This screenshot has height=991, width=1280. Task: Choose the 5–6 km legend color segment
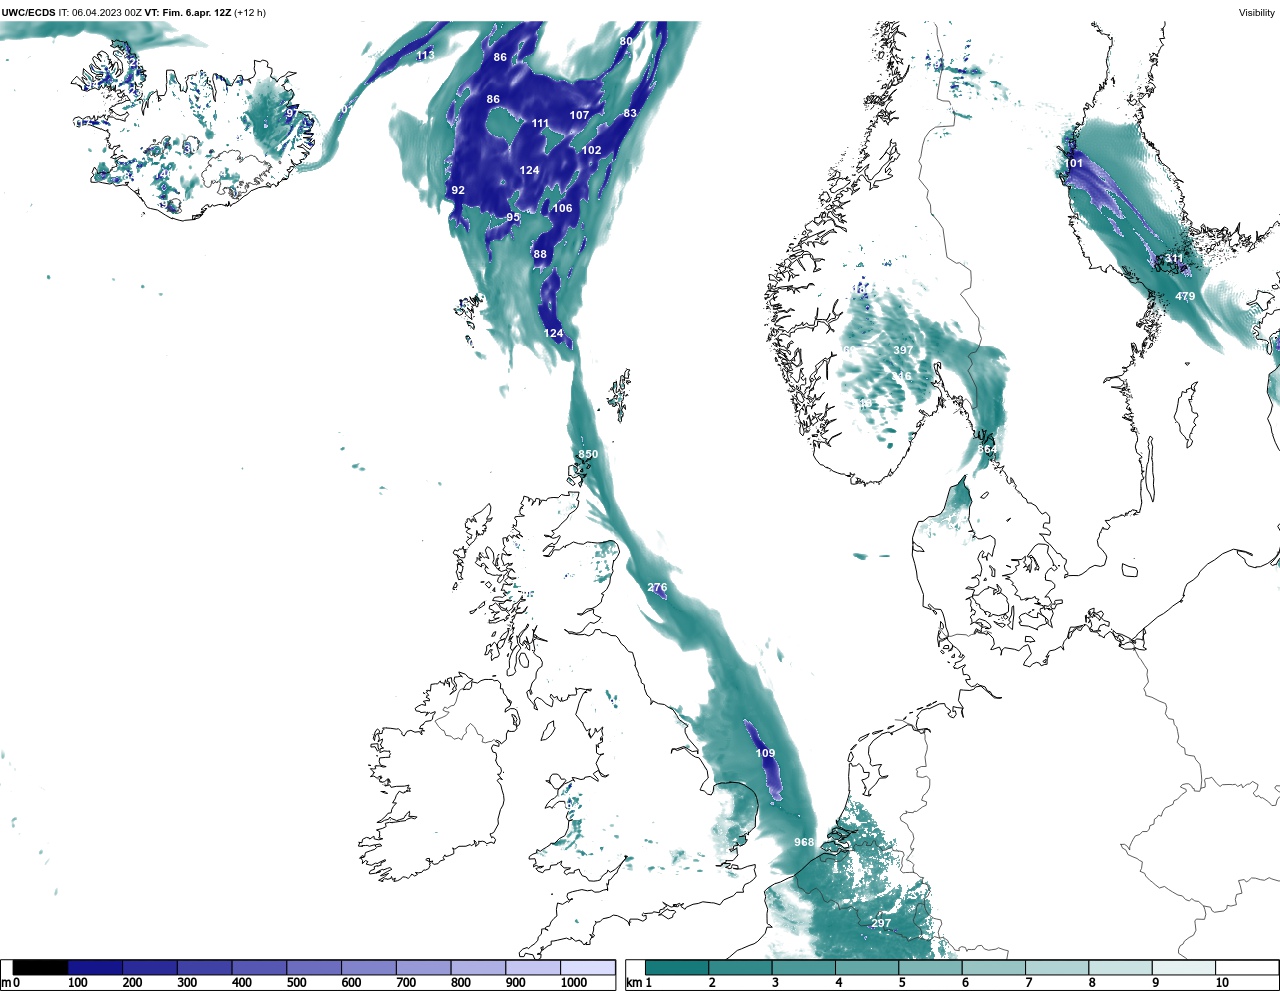[x=930, y=967]
